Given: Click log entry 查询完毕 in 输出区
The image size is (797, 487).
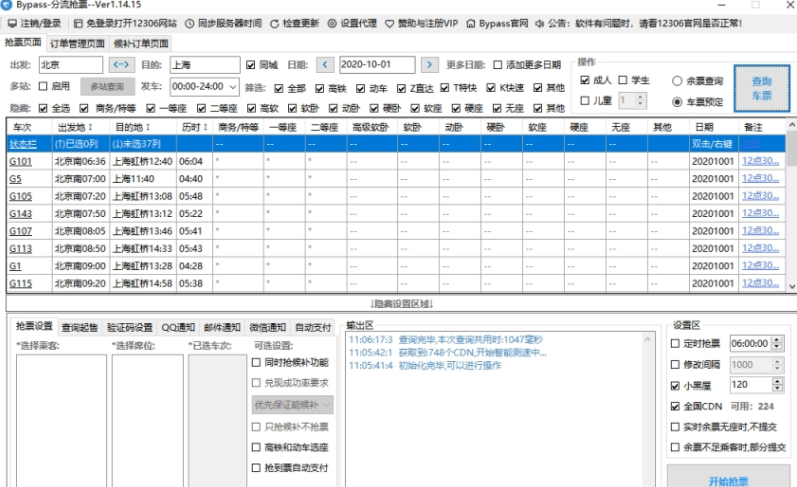Looking at the screenshot, I should pos(446,340).
